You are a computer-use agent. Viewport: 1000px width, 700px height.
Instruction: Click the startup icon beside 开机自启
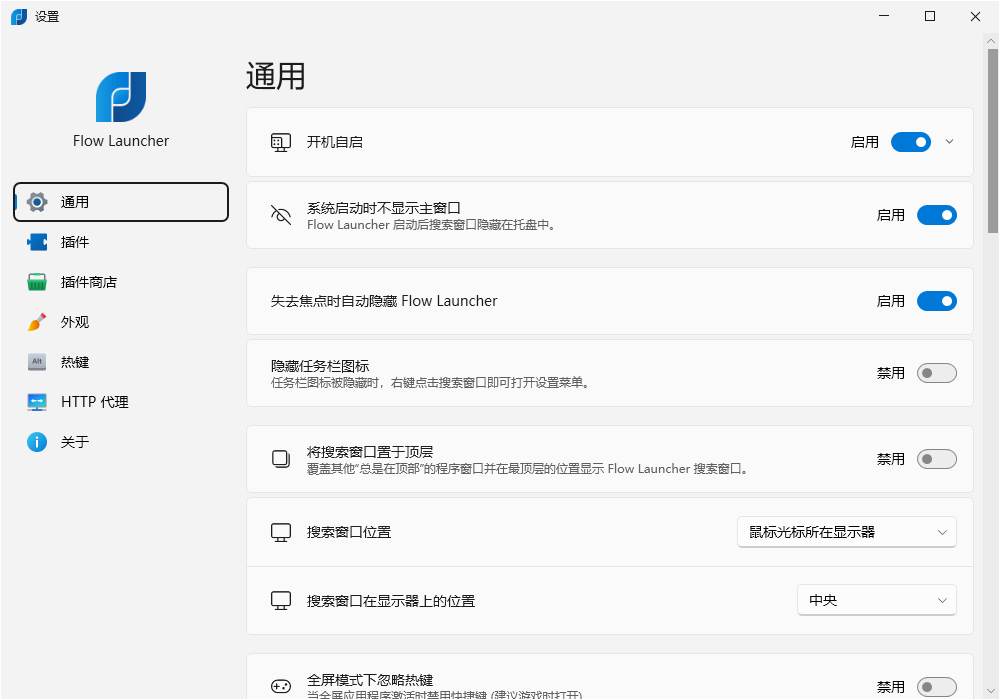(281, 142)
